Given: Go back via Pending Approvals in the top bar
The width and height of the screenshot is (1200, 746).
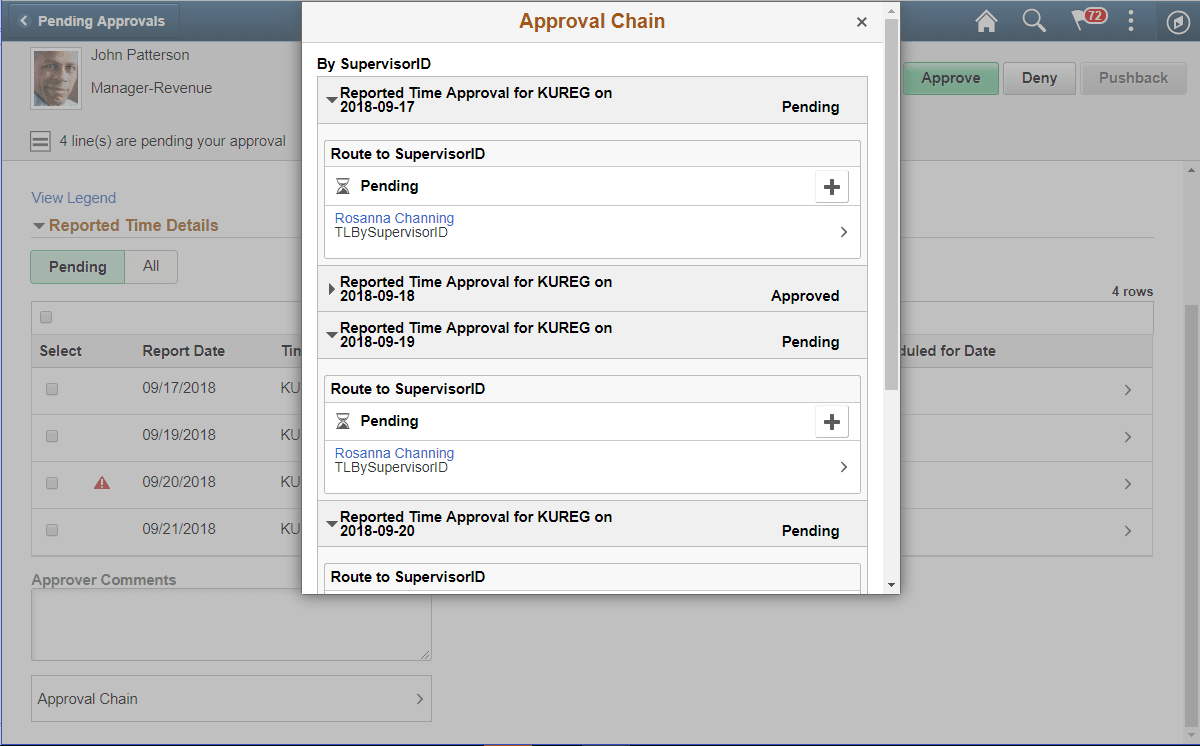Looking at the screenshot, I should (93, 19).
